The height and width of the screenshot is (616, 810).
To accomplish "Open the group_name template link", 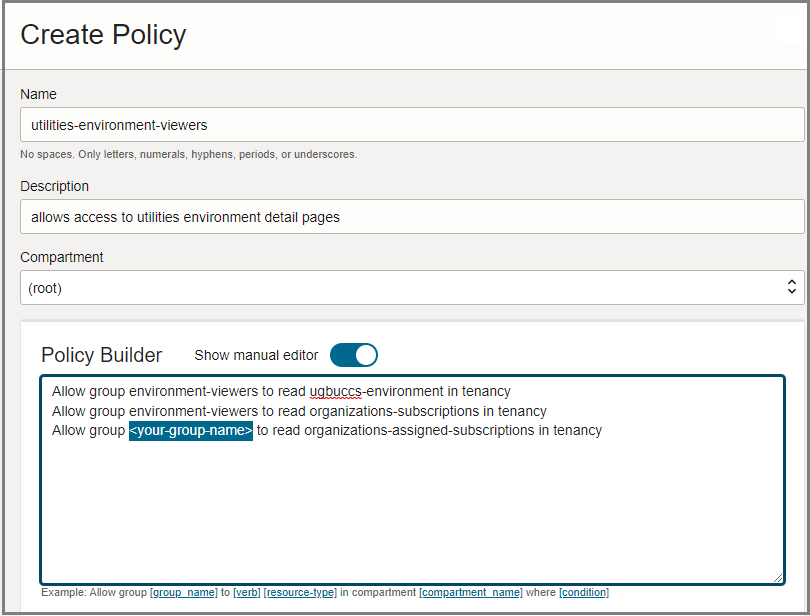I will click(x=184, y=592).
